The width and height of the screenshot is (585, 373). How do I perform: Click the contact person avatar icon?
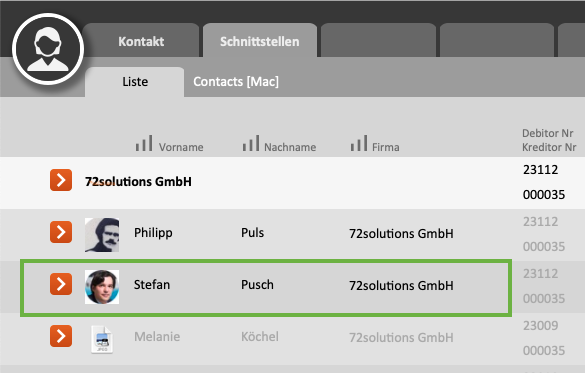(x=48, y=49)
